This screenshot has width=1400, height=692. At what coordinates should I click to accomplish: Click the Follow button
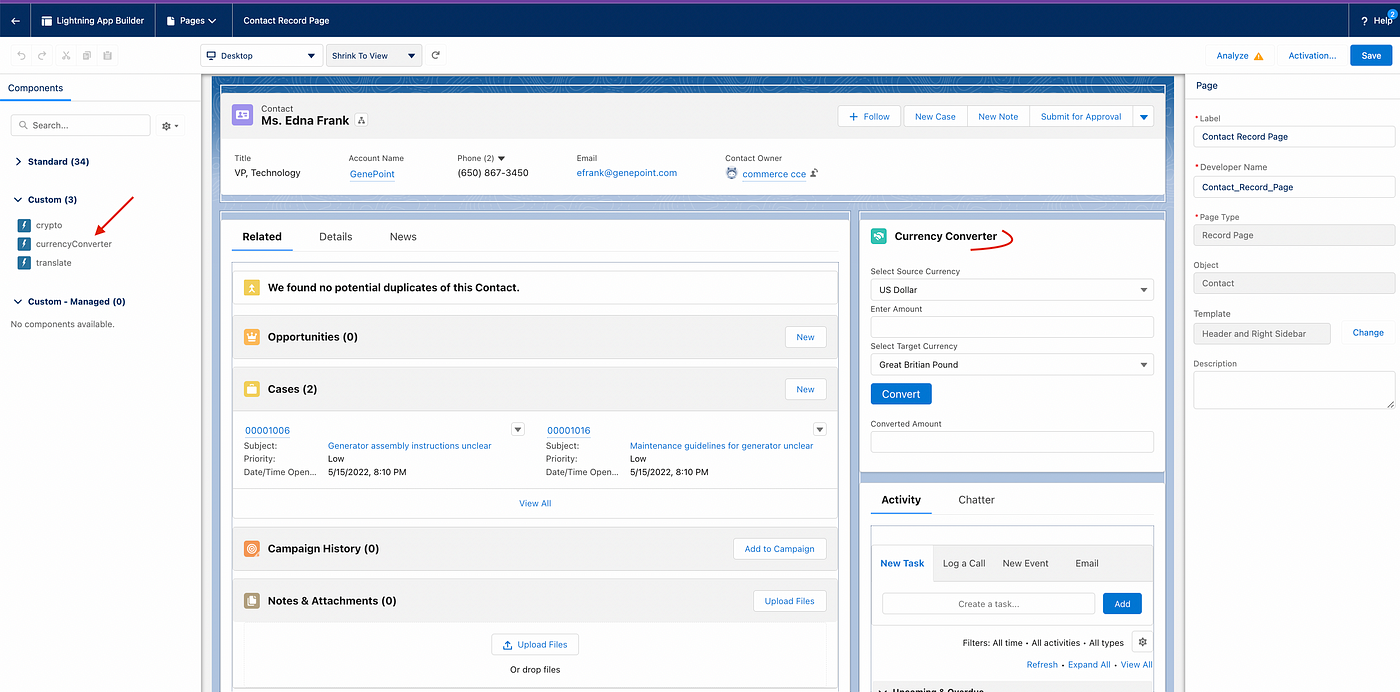pyautogui.click(x=869, y=117)
